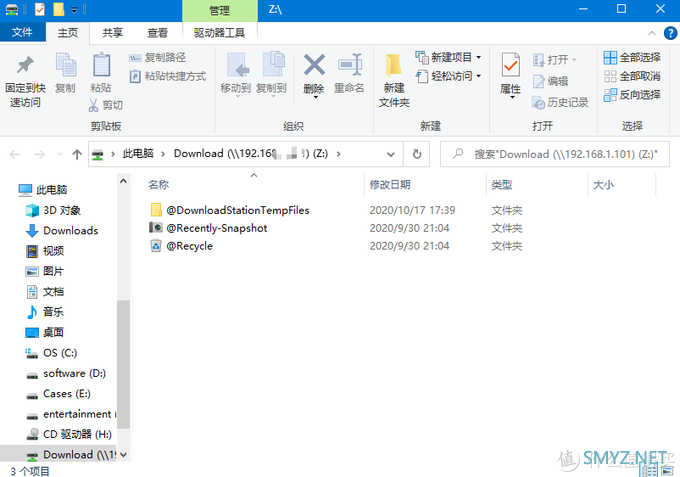This screenshot has width=680, height=477.
Task: Collapse the ribbon with the chevron
Action: [x=652, y=33]
